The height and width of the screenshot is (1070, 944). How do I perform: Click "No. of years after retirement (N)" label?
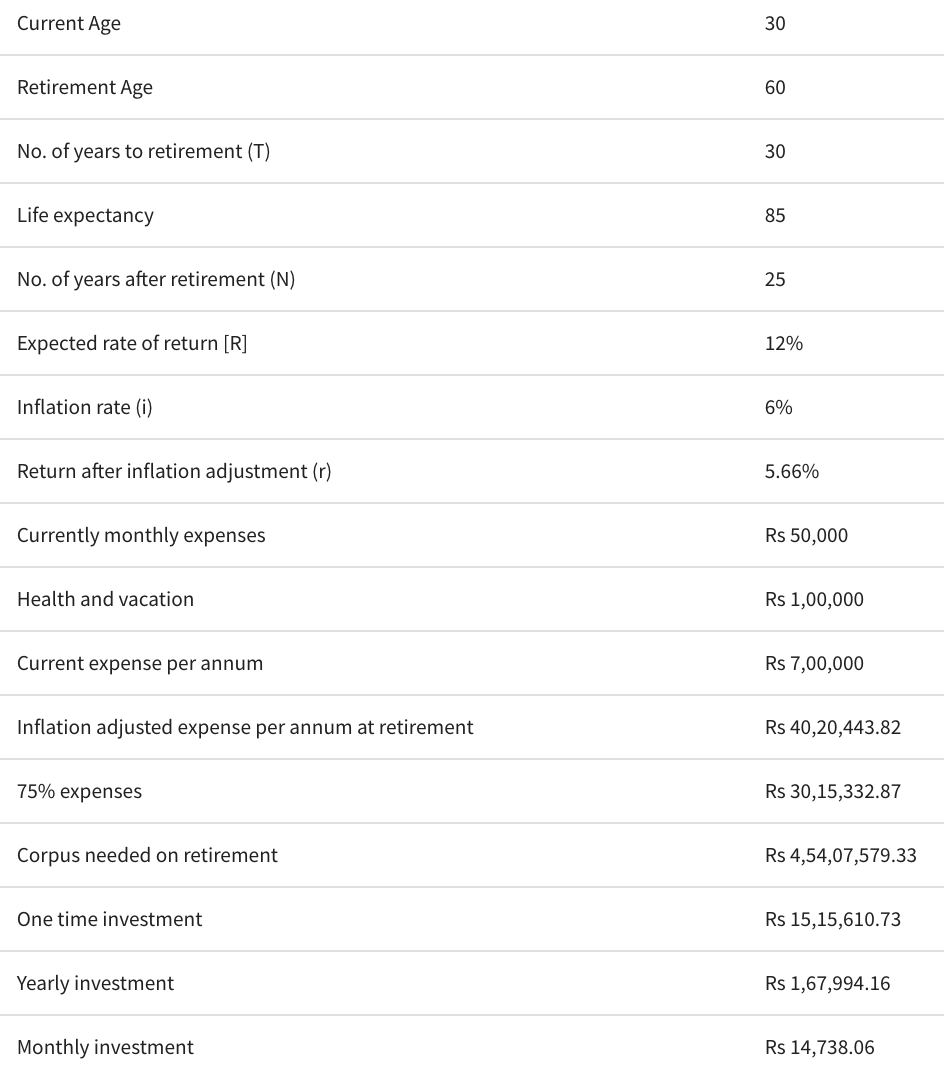click(156, 280)
